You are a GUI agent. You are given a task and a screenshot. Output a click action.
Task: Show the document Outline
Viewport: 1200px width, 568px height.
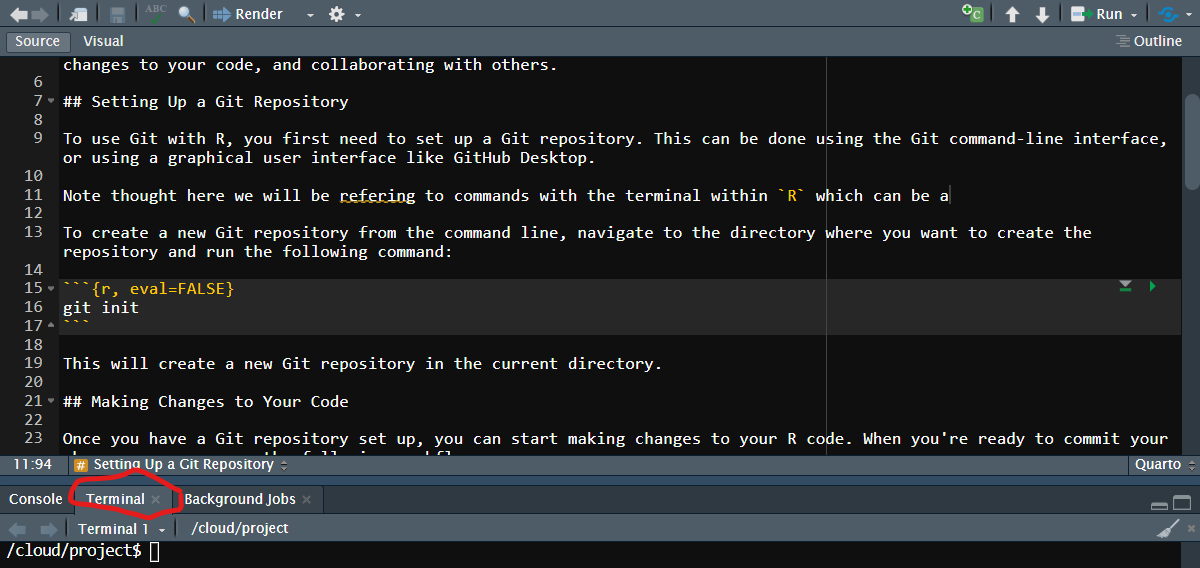(x=1149, y=41)
